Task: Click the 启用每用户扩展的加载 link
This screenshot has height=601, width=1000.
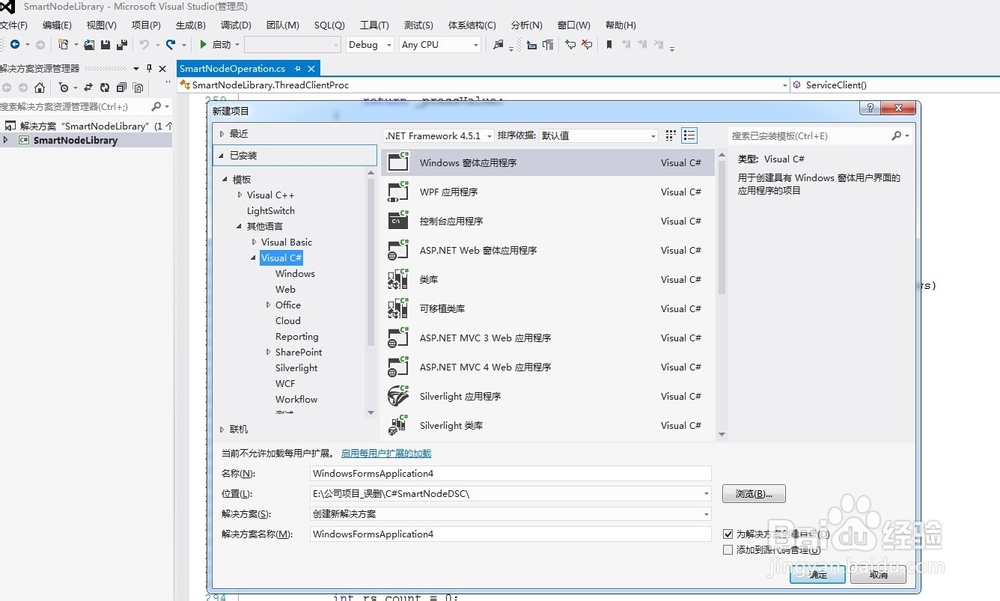Action: point(386,454)
